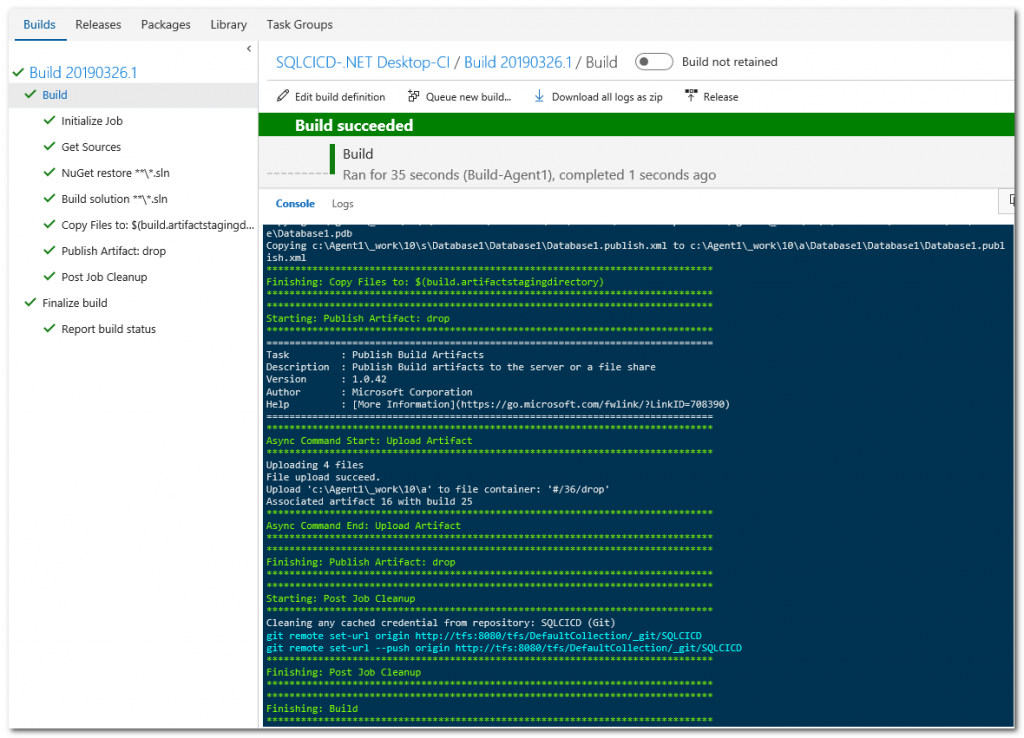Open the Build 20190326.1 breadcrumb link
This screenshot has height=738, width=1024.
point(517,62)
